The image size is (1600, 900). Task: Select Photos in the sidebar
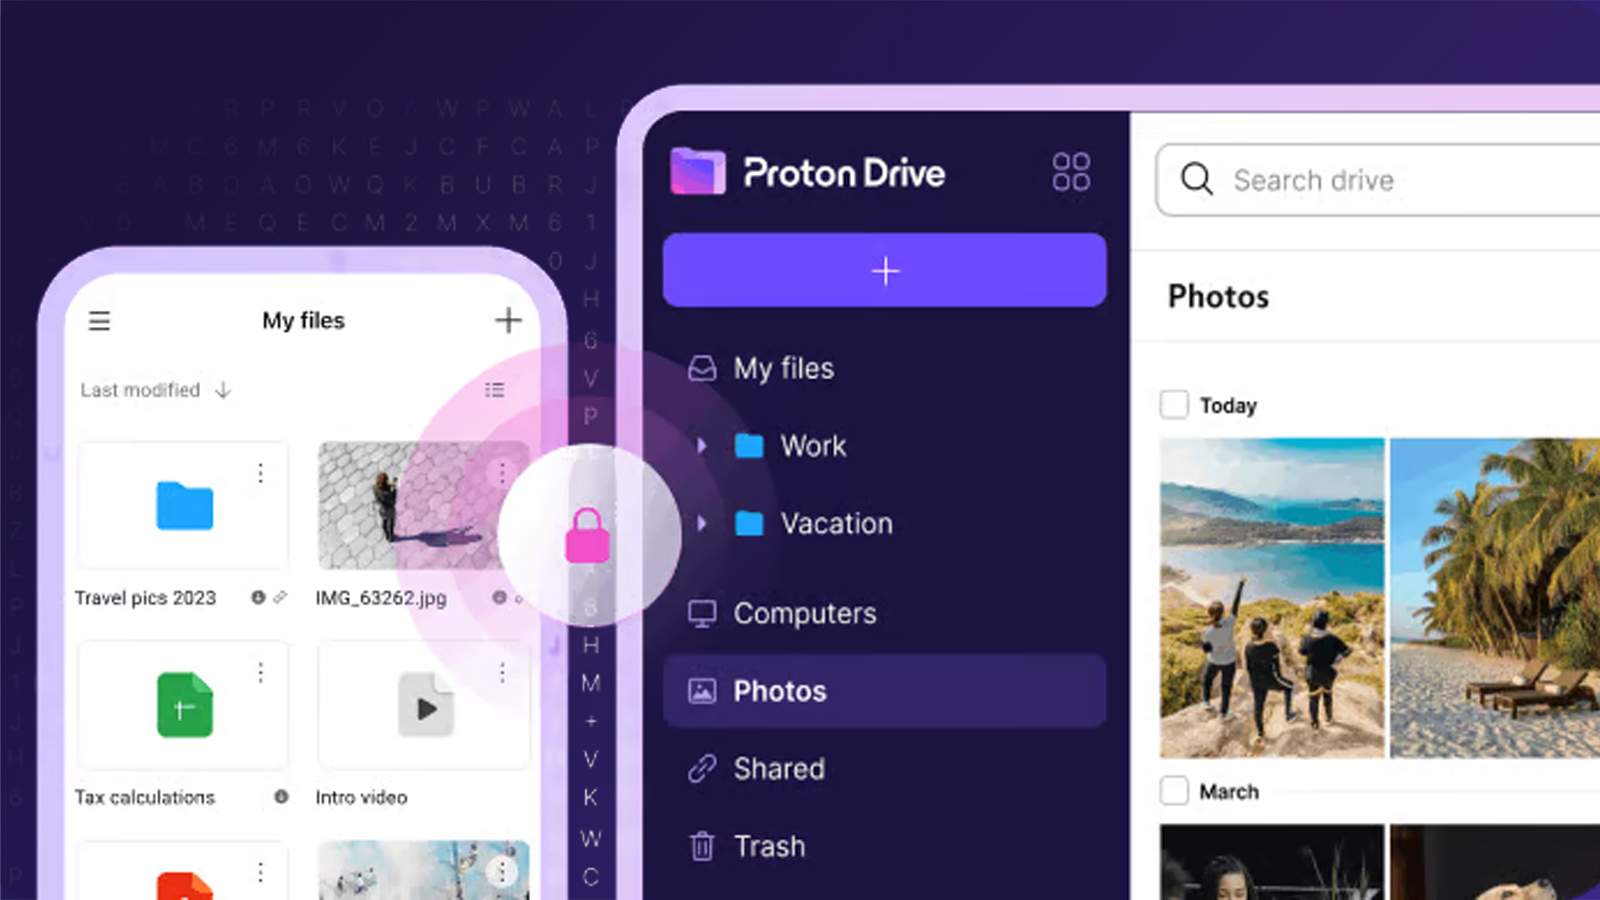885,691
